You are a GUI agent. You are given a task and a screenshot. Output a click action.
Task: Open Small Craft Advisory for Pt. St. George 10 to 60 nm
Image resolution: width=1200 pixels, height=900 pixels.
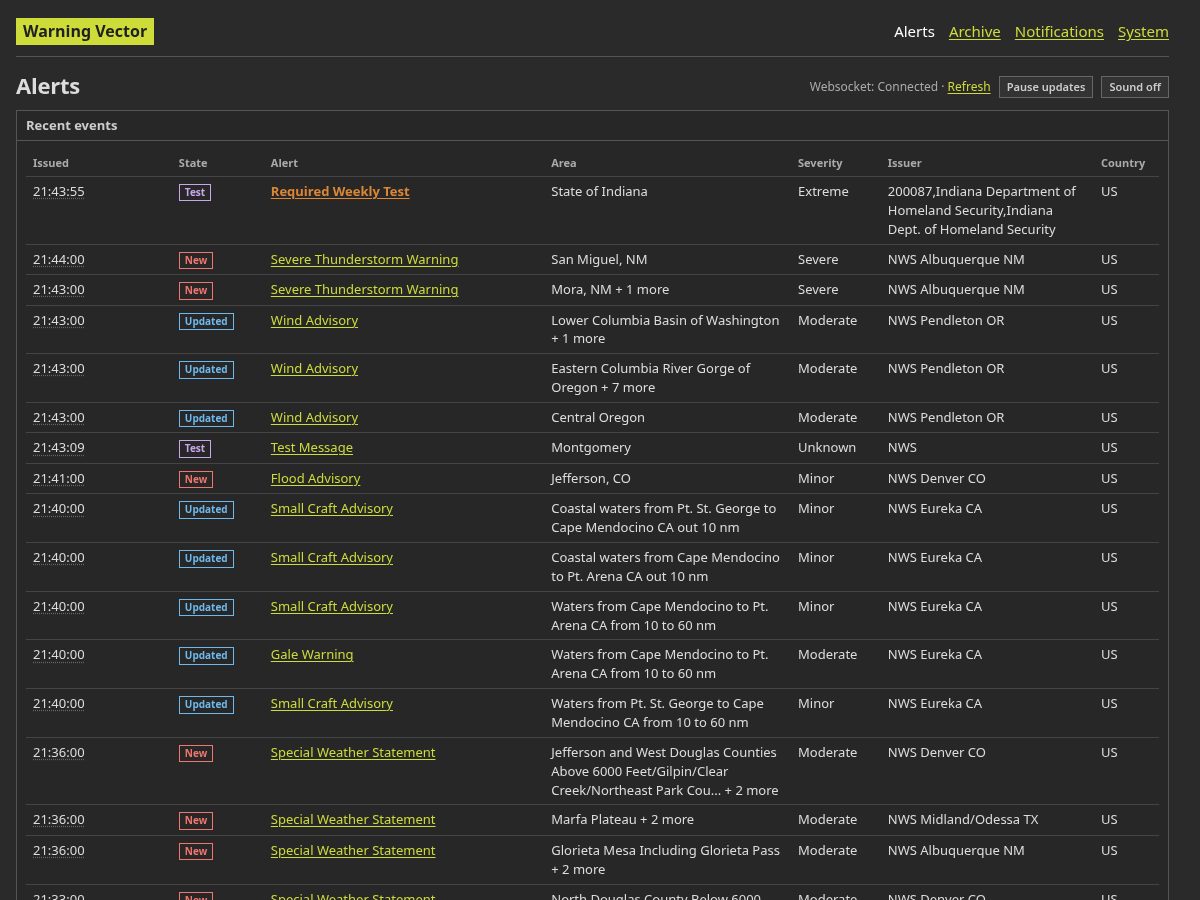click(332, 704)
